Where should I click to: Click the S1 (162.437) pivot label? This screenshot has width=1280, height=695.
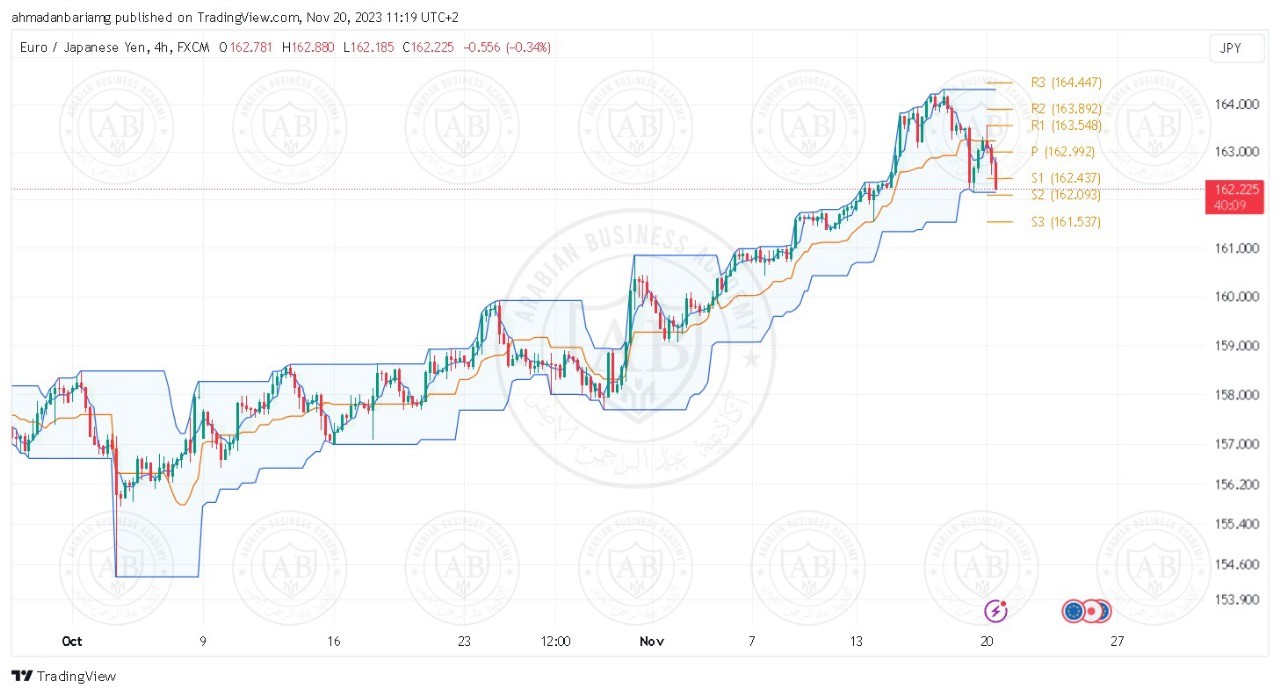(1065, 178)
